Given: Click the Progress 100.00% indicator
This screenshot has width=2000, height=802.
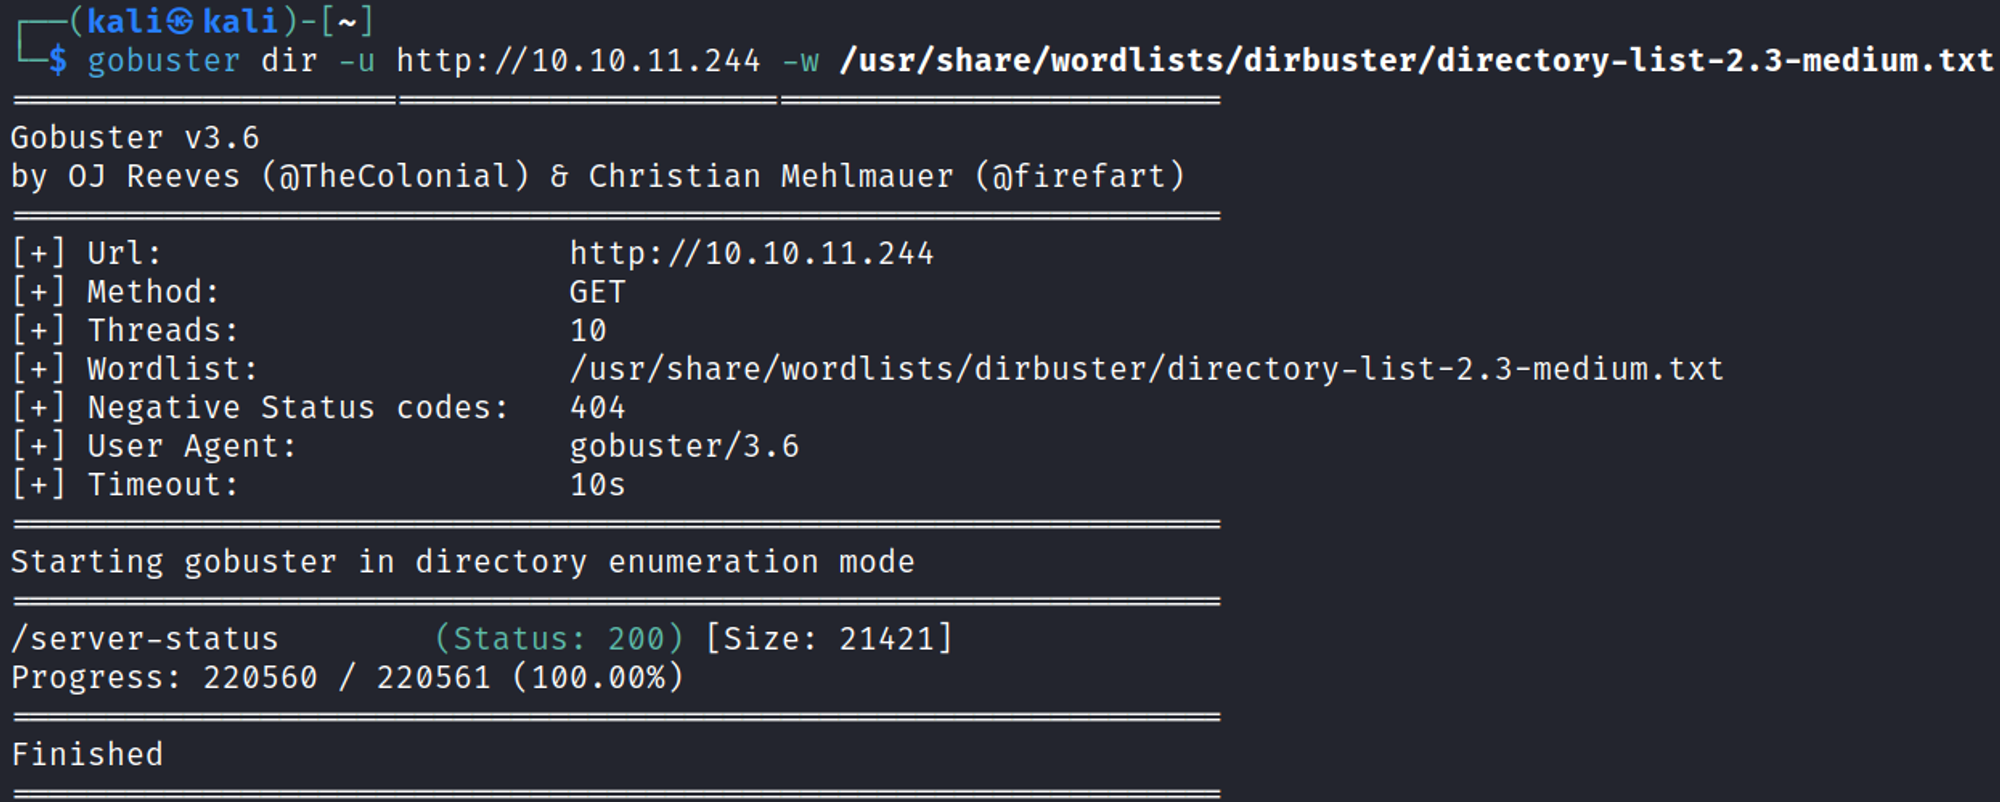Looking at the screenshot, I should tap(598, 678).
